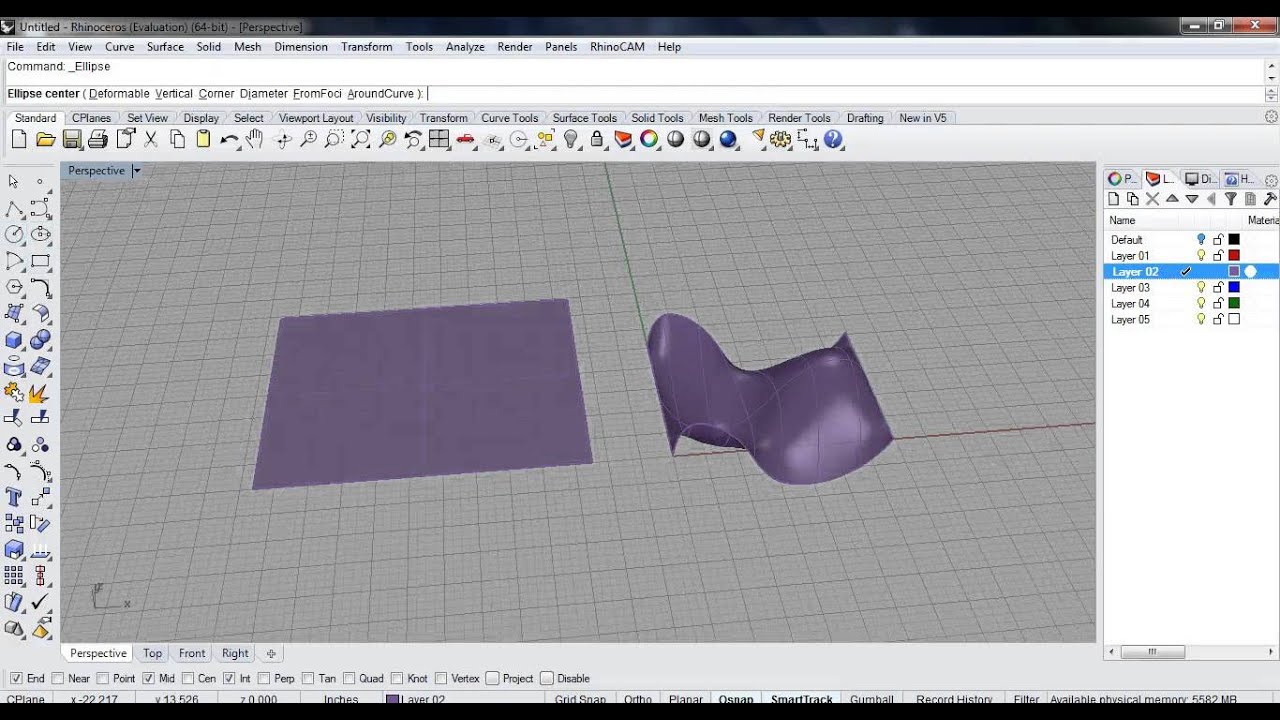This screenshot has width=1280, height=720.
Task: Click the Explode icon in left sidebar
Action: tap(41, 393)
